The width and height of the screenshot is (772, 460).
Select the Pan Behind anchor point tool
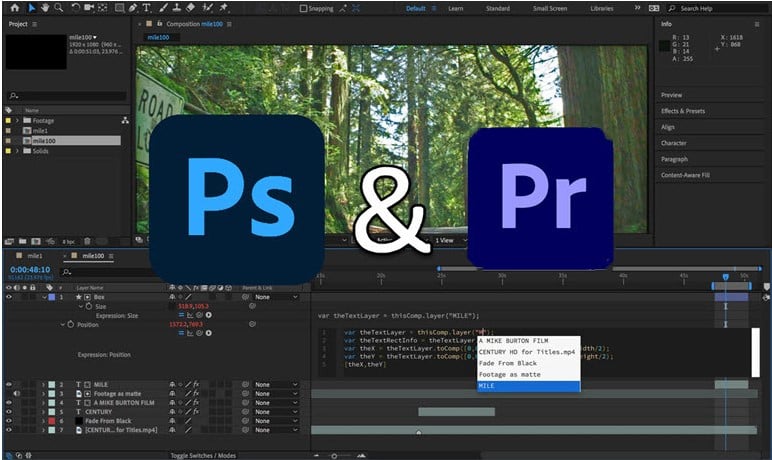click(102, 8)
